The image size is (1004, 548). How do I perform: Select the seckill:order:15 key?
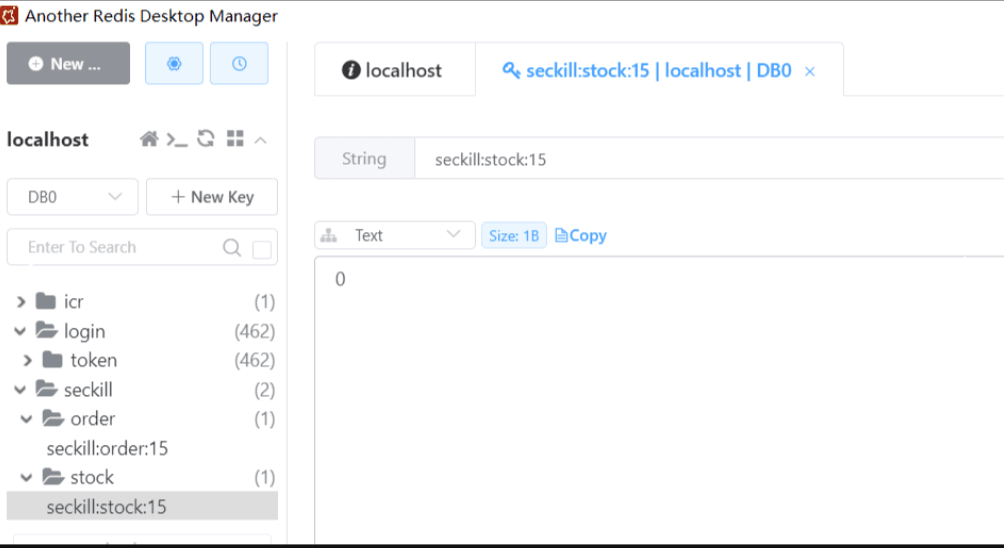(x=107, y=448)
